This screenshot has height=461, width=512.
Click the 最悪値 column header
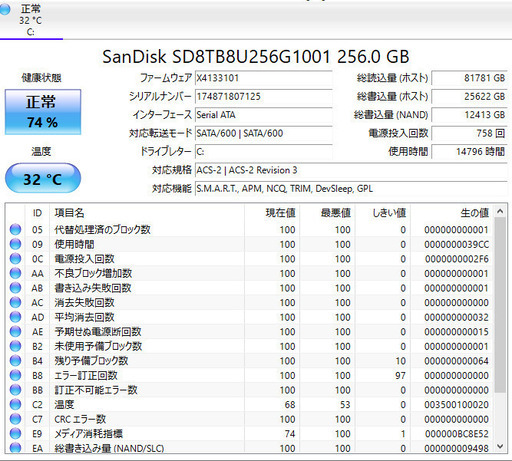[x=327, y=213]
